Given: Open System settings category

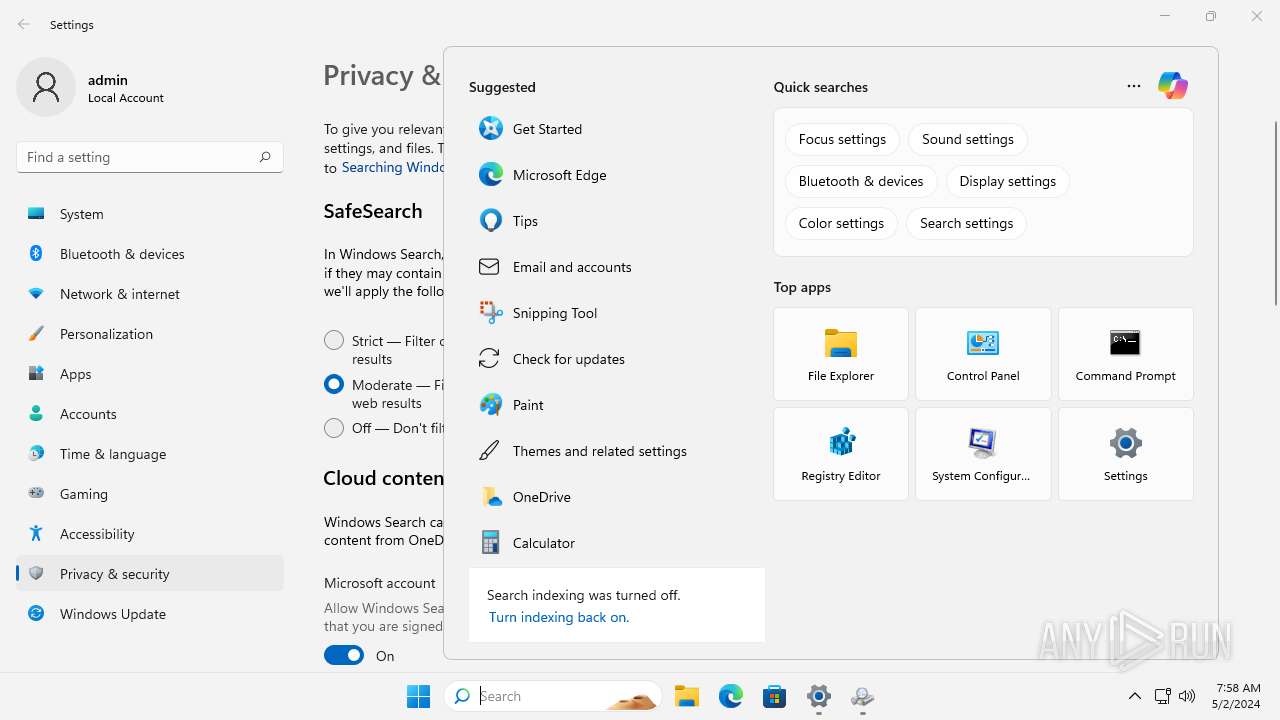Looking at the screenshot, I should 150,214.
